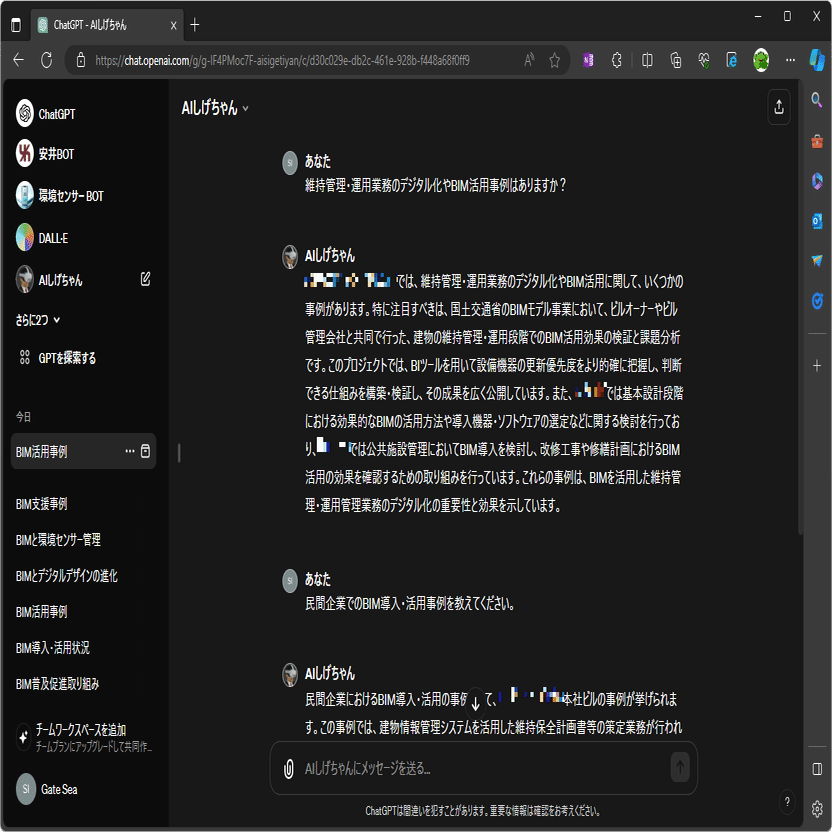The height and width of the screenshot is (832, 832).
Task: Close the ChatGPT browser tab
Action: tap(173, 25)
